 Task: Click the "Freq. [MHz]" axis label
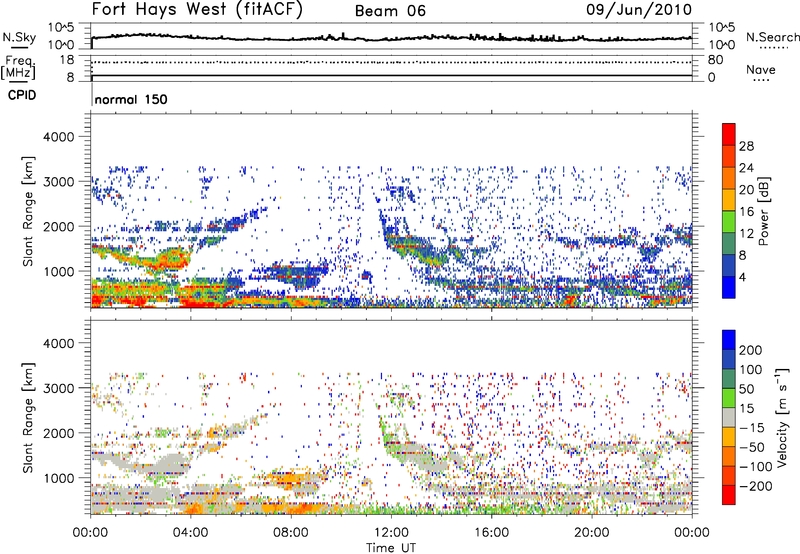tap(18, 67)
